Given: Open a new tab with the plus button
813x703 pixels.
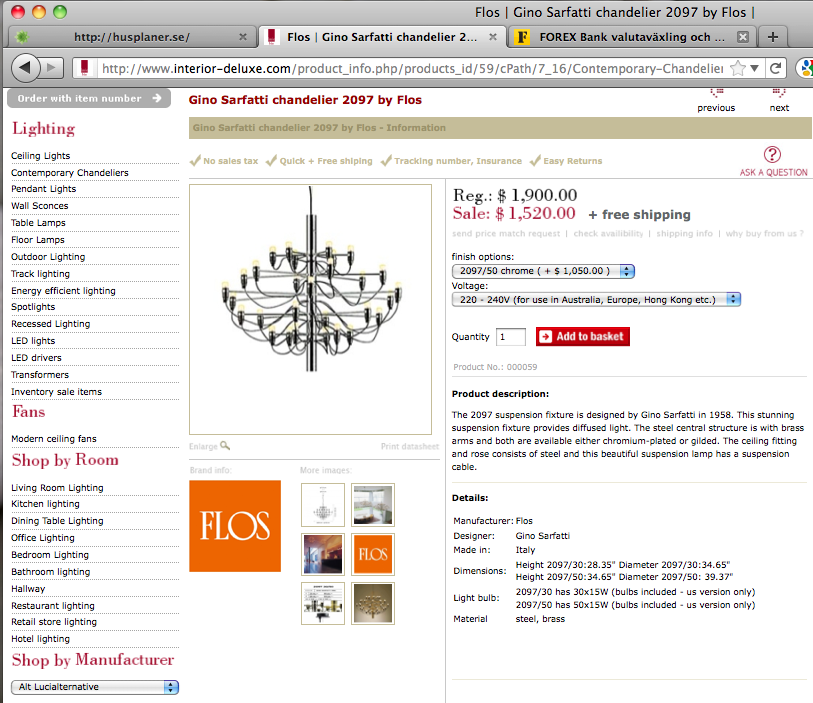Looking at the screenshot, I should point(773,37).
